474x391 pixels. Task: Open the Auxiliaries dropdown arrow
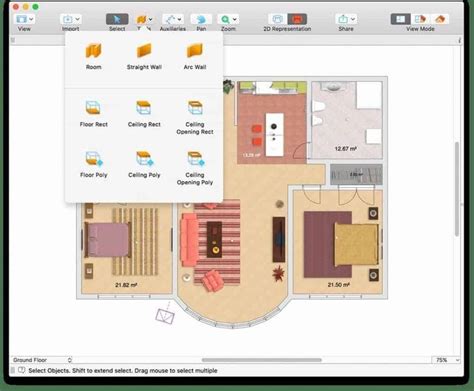[x=179, y=19]
